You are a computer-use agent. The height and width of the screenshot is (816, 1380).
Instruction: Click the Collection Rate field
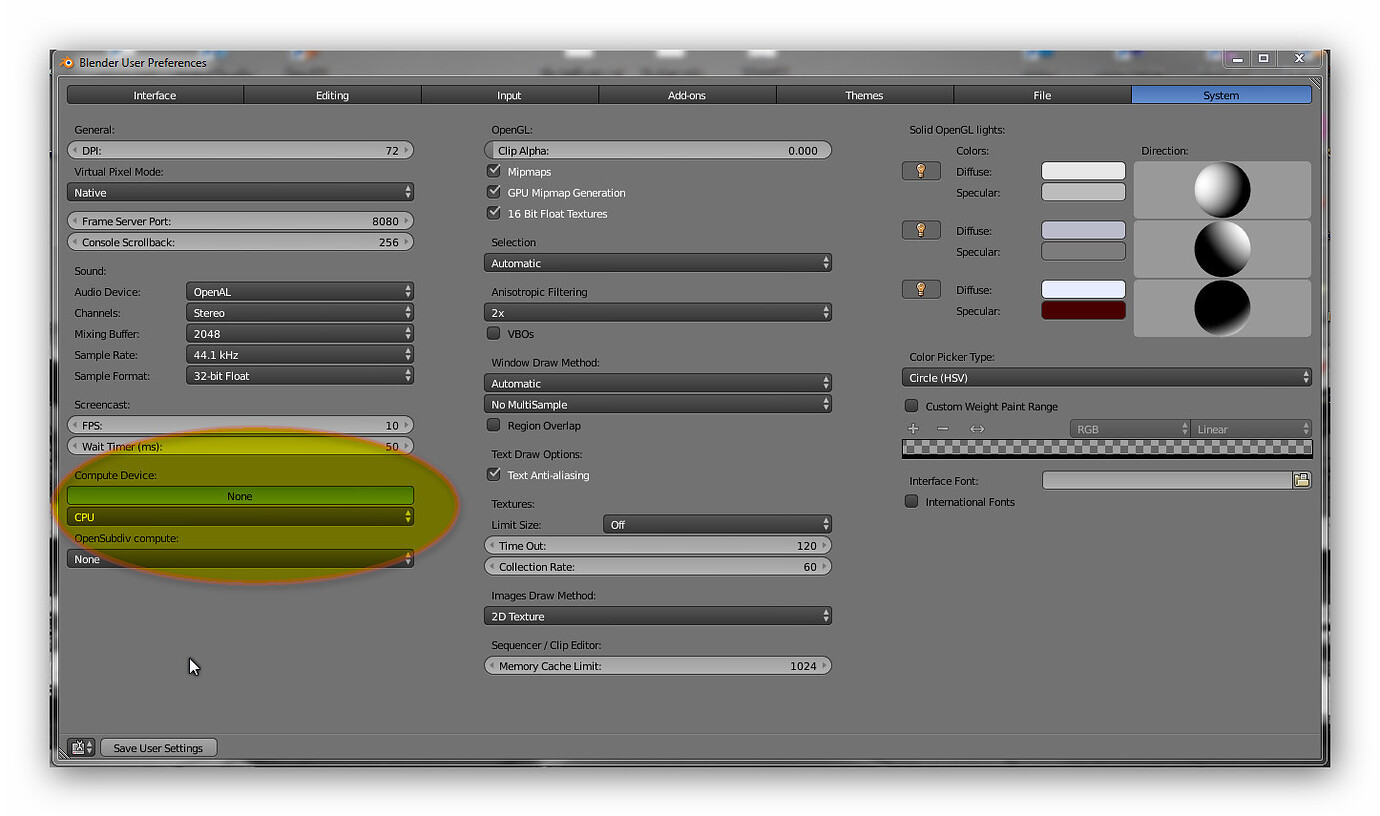tap(658, 566)
